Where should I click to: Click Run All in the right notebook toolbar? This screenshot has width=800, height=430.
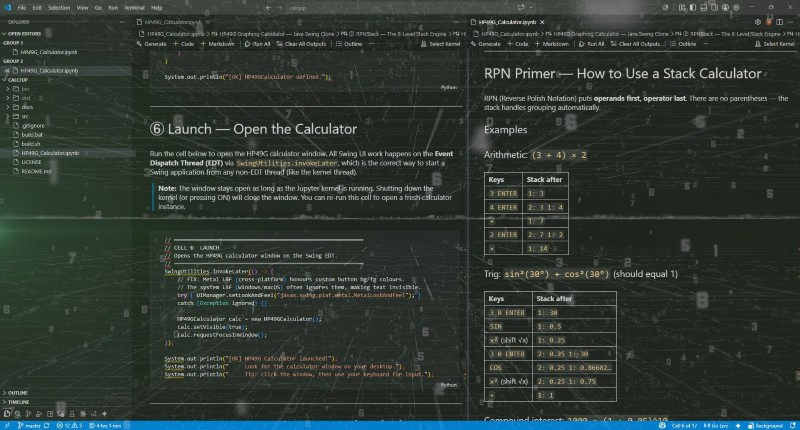592,44
